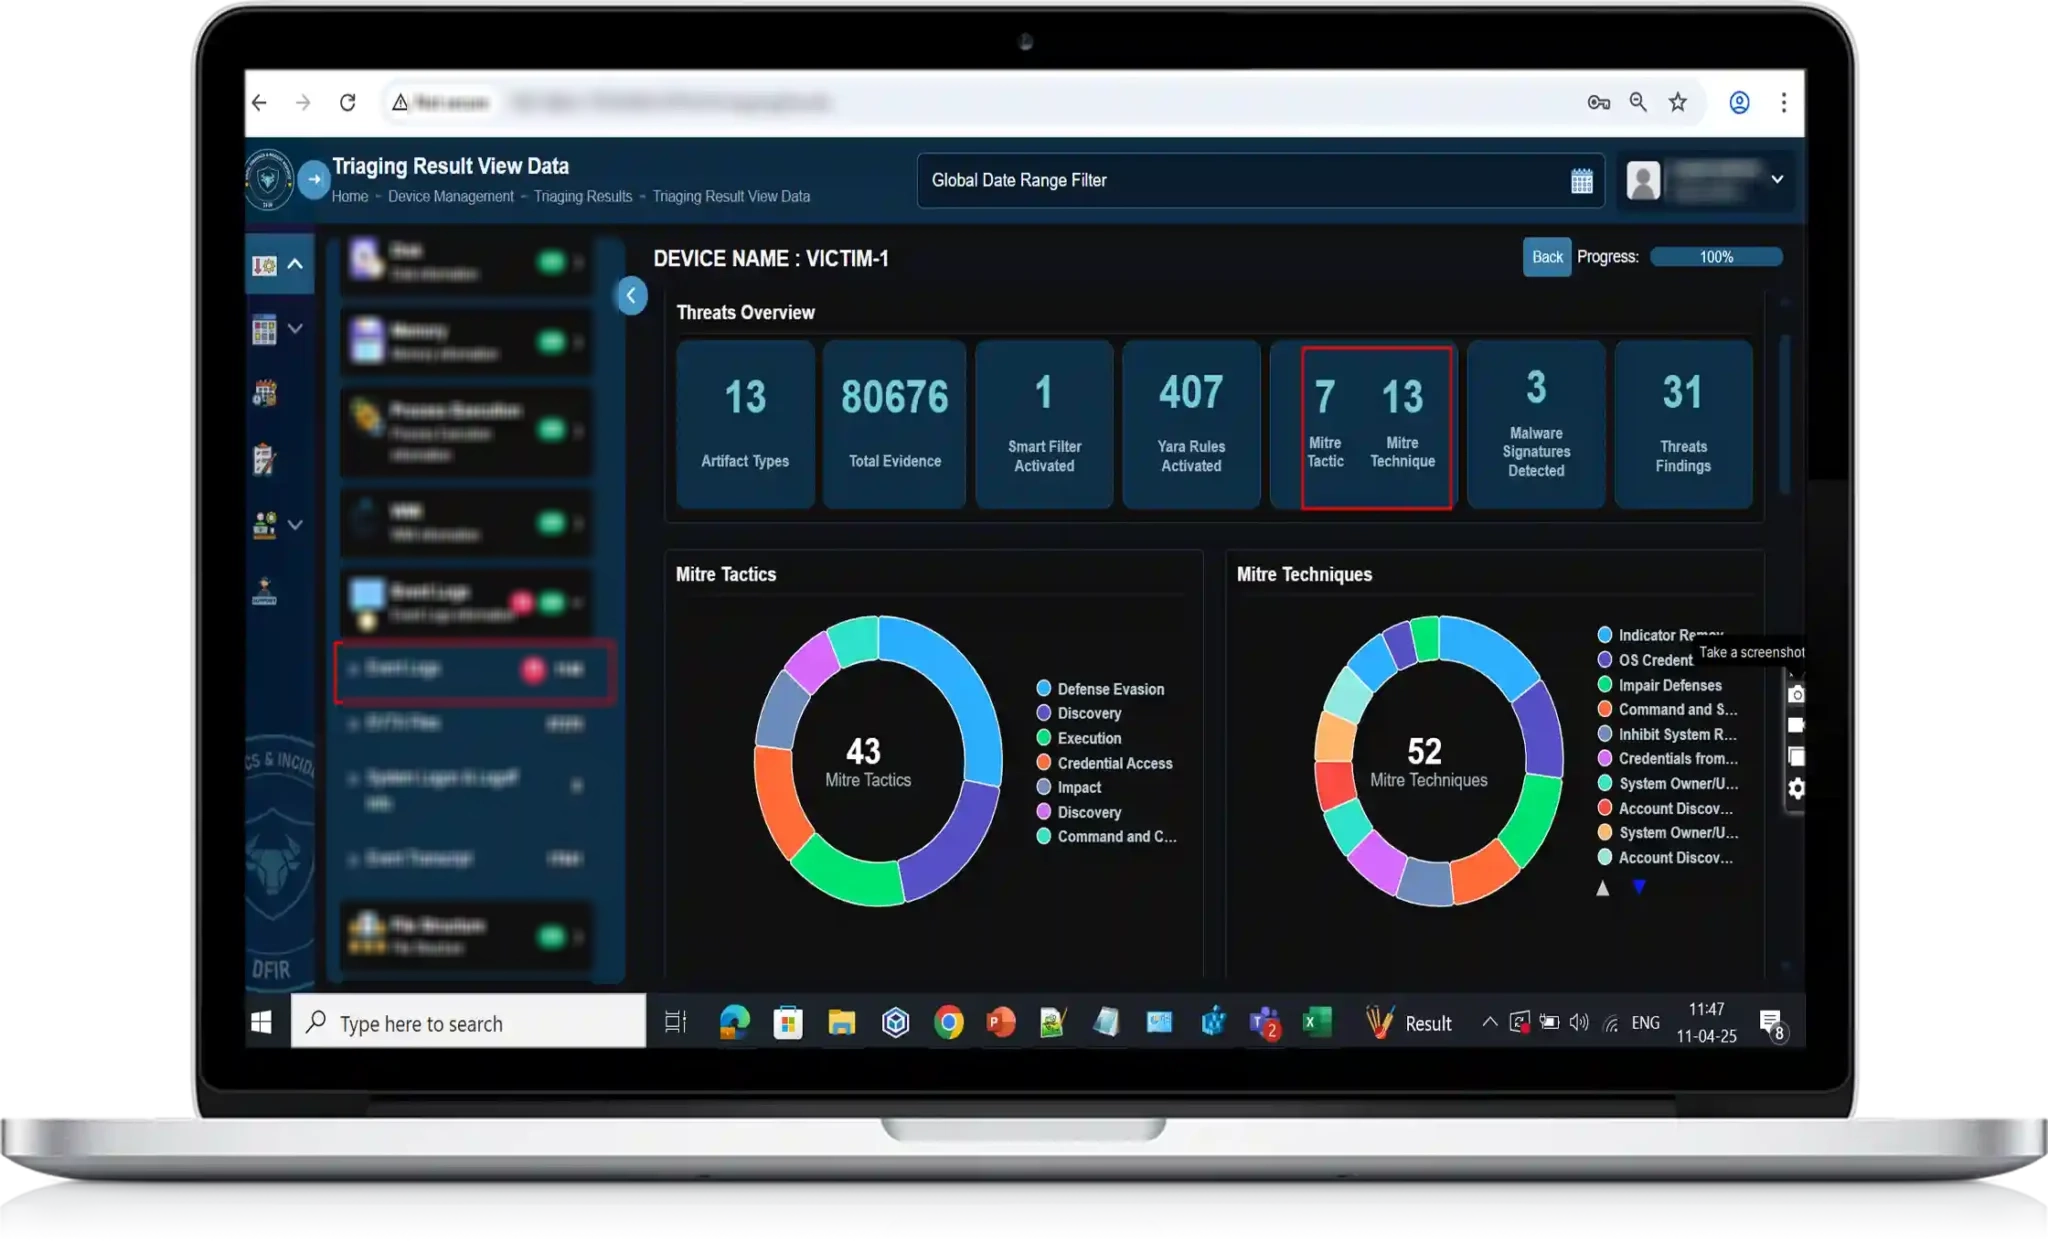Image resolution: width=2048 pixels, height=1242 pixels.
Task: Navigate to Triaging Results via breadcrumb
Action: click(x=583, y=196)
